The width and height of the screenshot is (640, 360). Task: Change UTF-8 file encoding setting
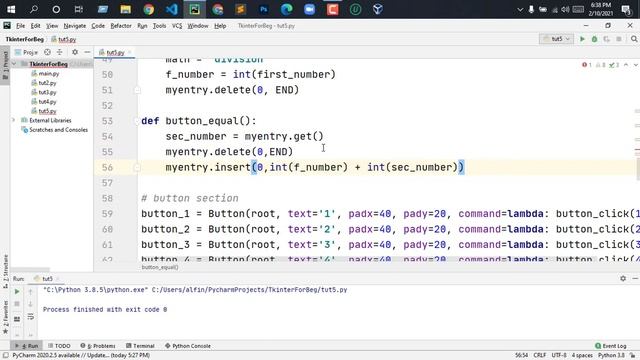click(x=559, y=356)
